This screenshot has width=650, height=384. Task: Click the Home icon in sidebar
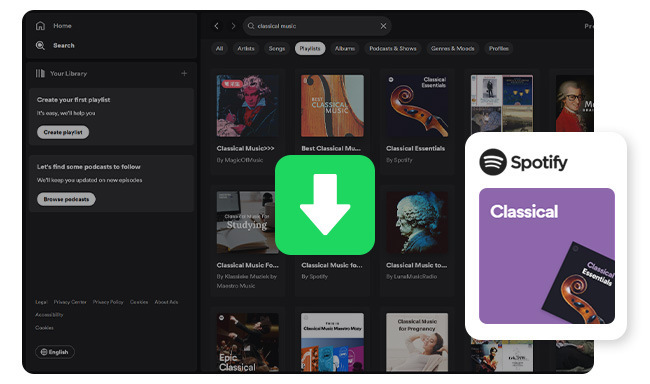coord(40,26)
